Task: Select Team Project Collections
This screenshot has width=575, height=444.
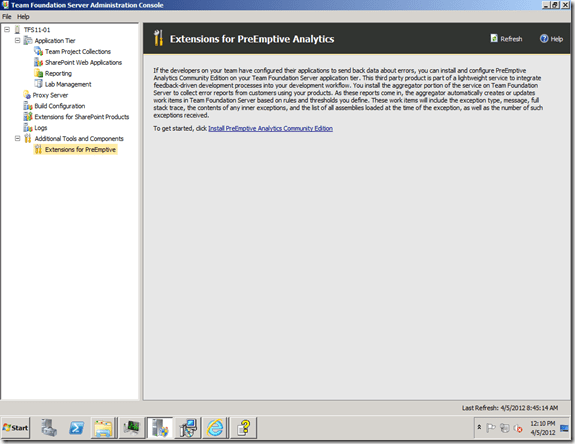Action: point(78,52)
